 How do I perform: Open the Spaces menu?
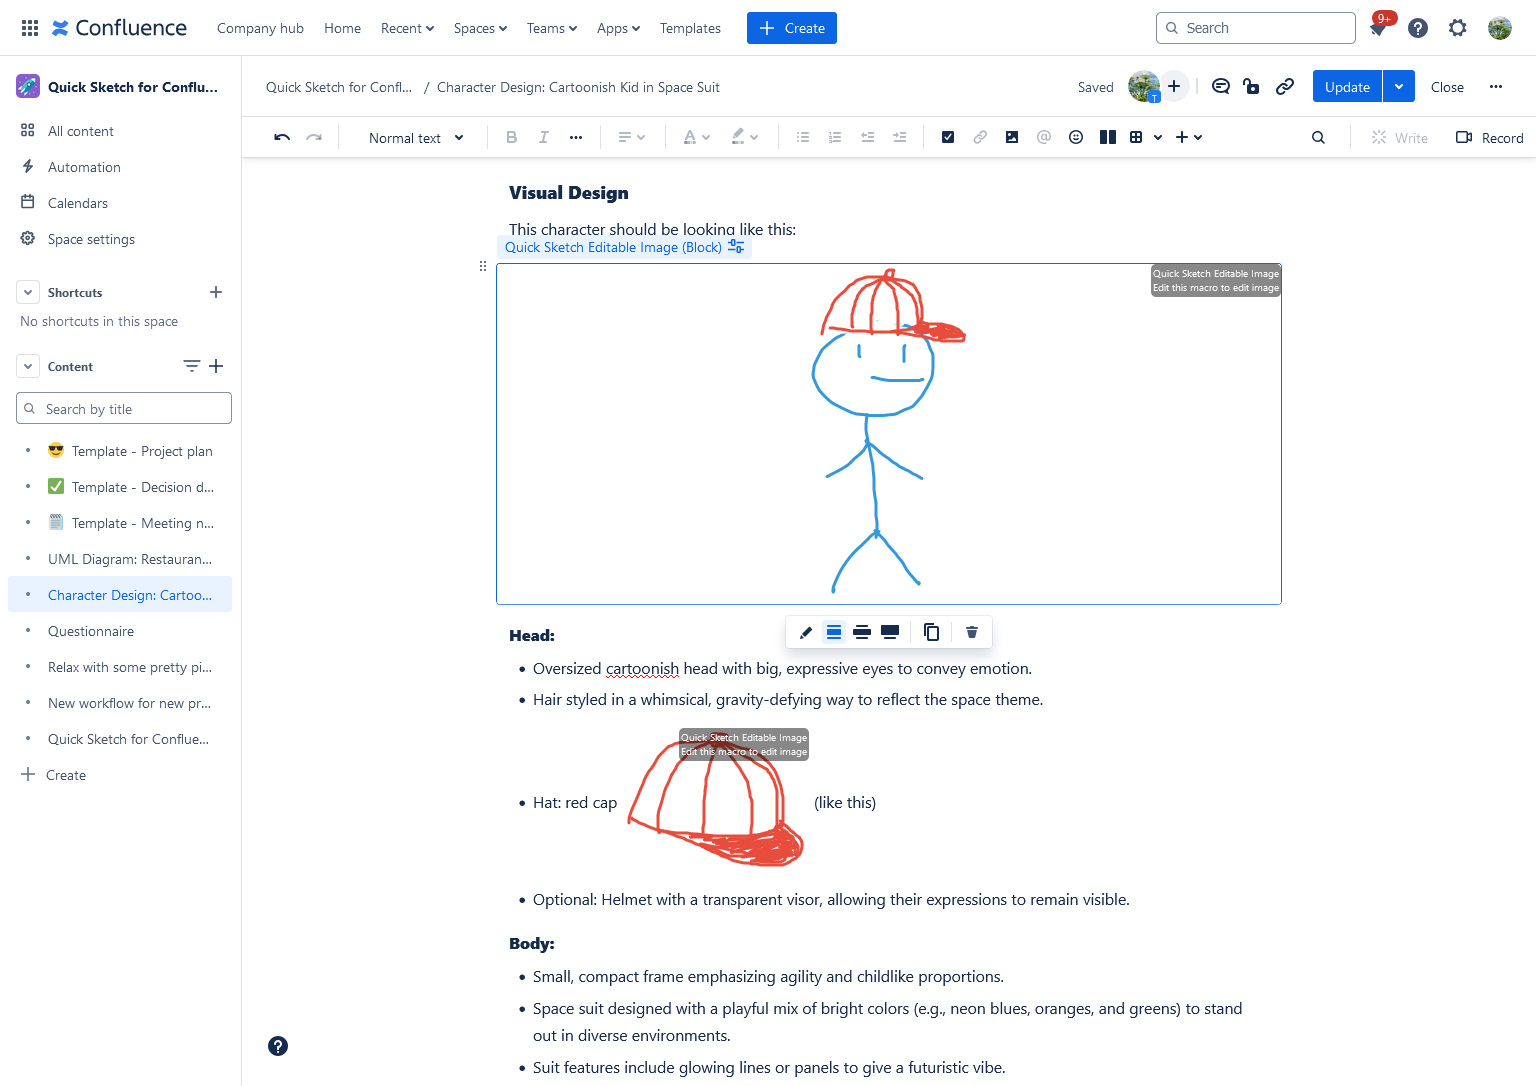click(x=480, y=28)
